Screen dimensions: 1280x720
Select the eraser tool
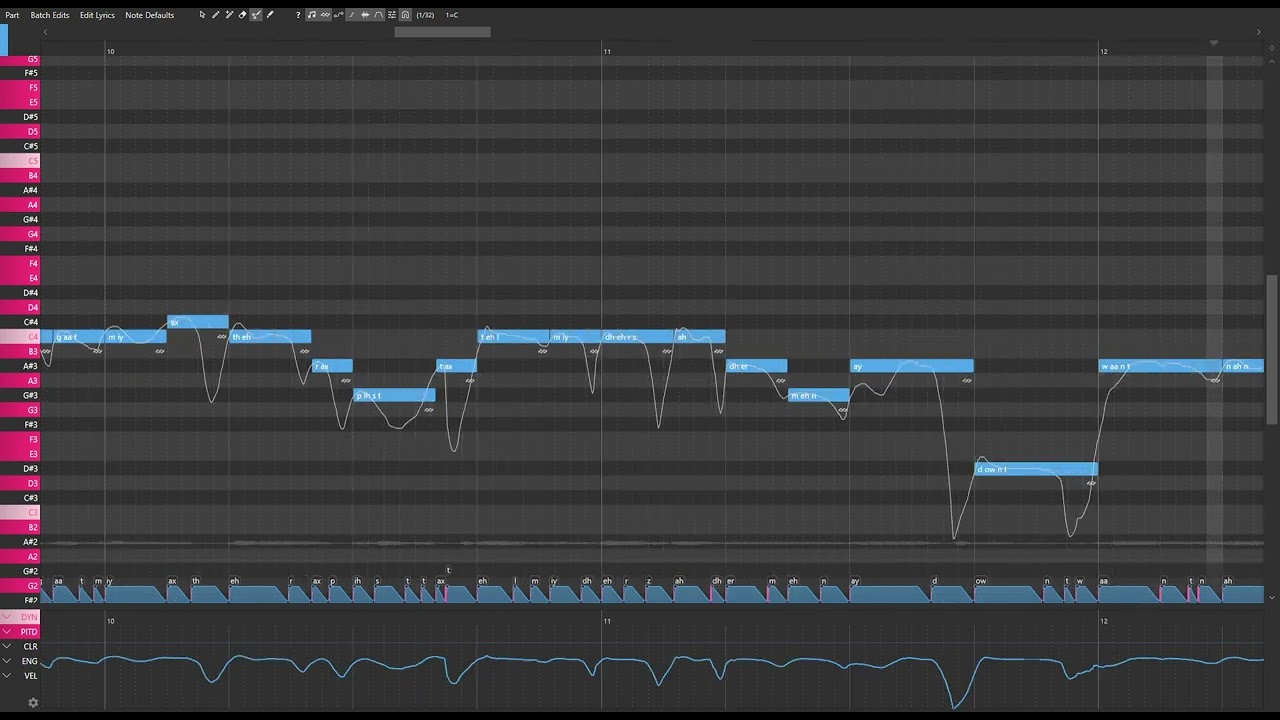coord(242,15)
